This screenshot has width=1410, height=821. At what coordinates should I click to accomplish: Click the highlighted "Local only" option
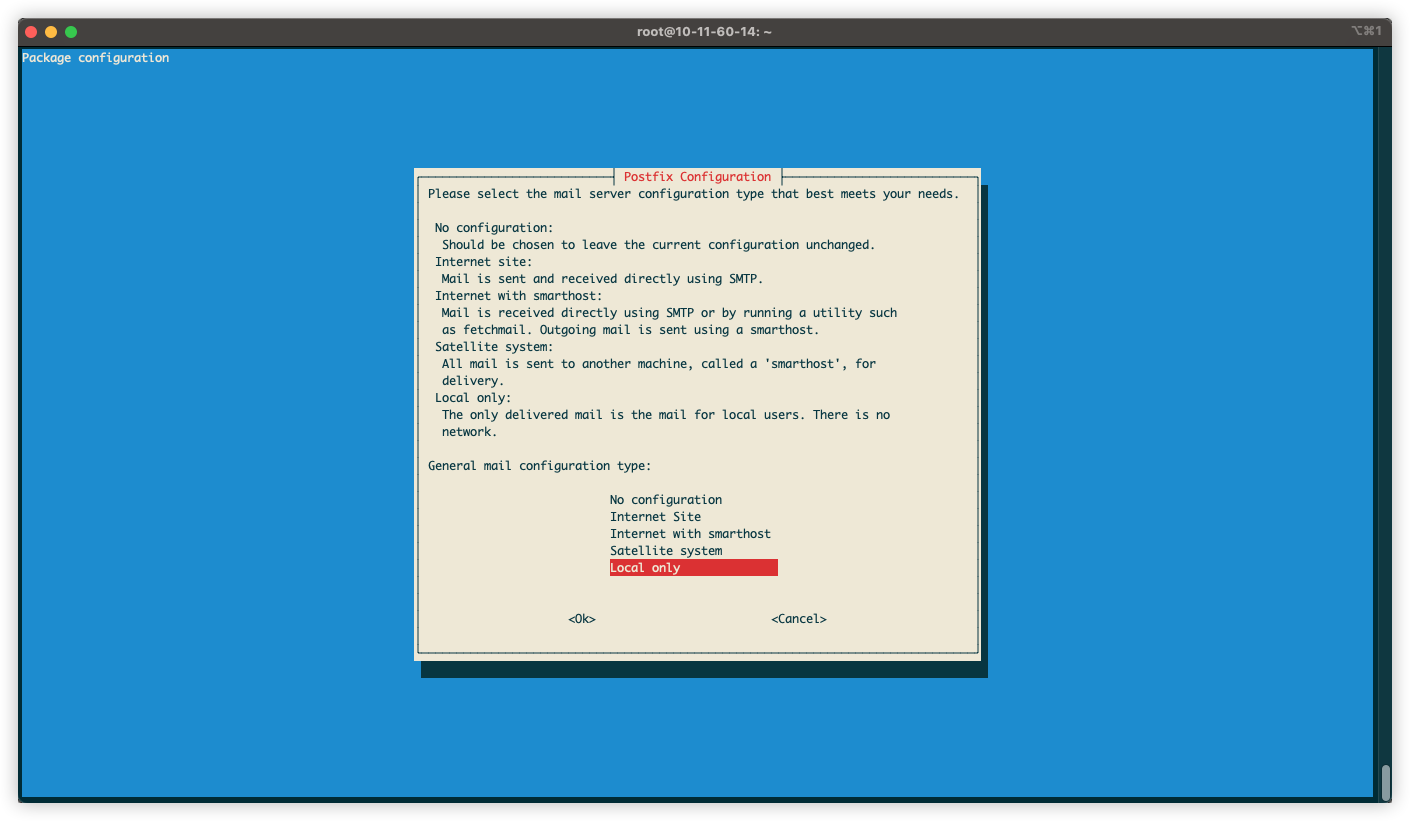[694, 568]
